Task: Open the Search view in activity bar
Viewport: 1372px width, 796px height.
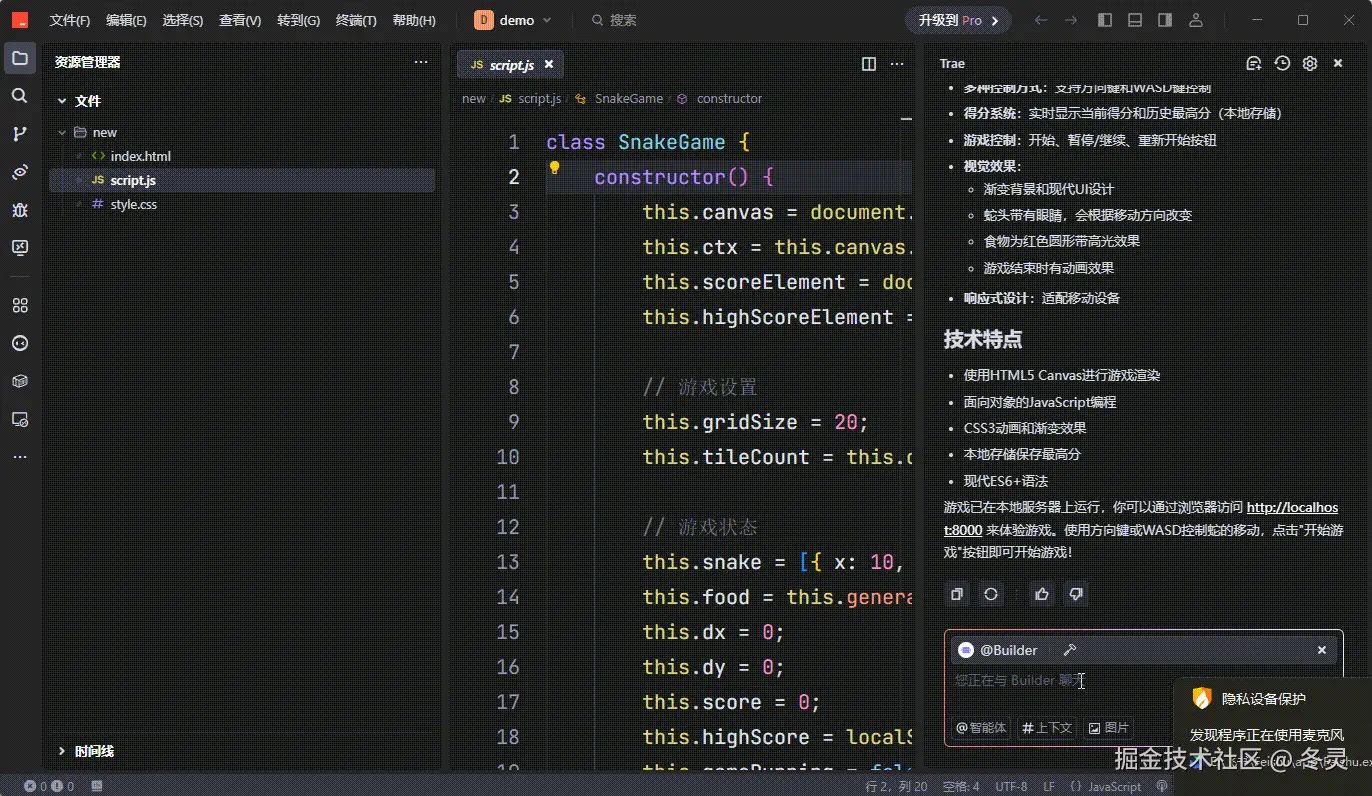Action: click(19, 96)
